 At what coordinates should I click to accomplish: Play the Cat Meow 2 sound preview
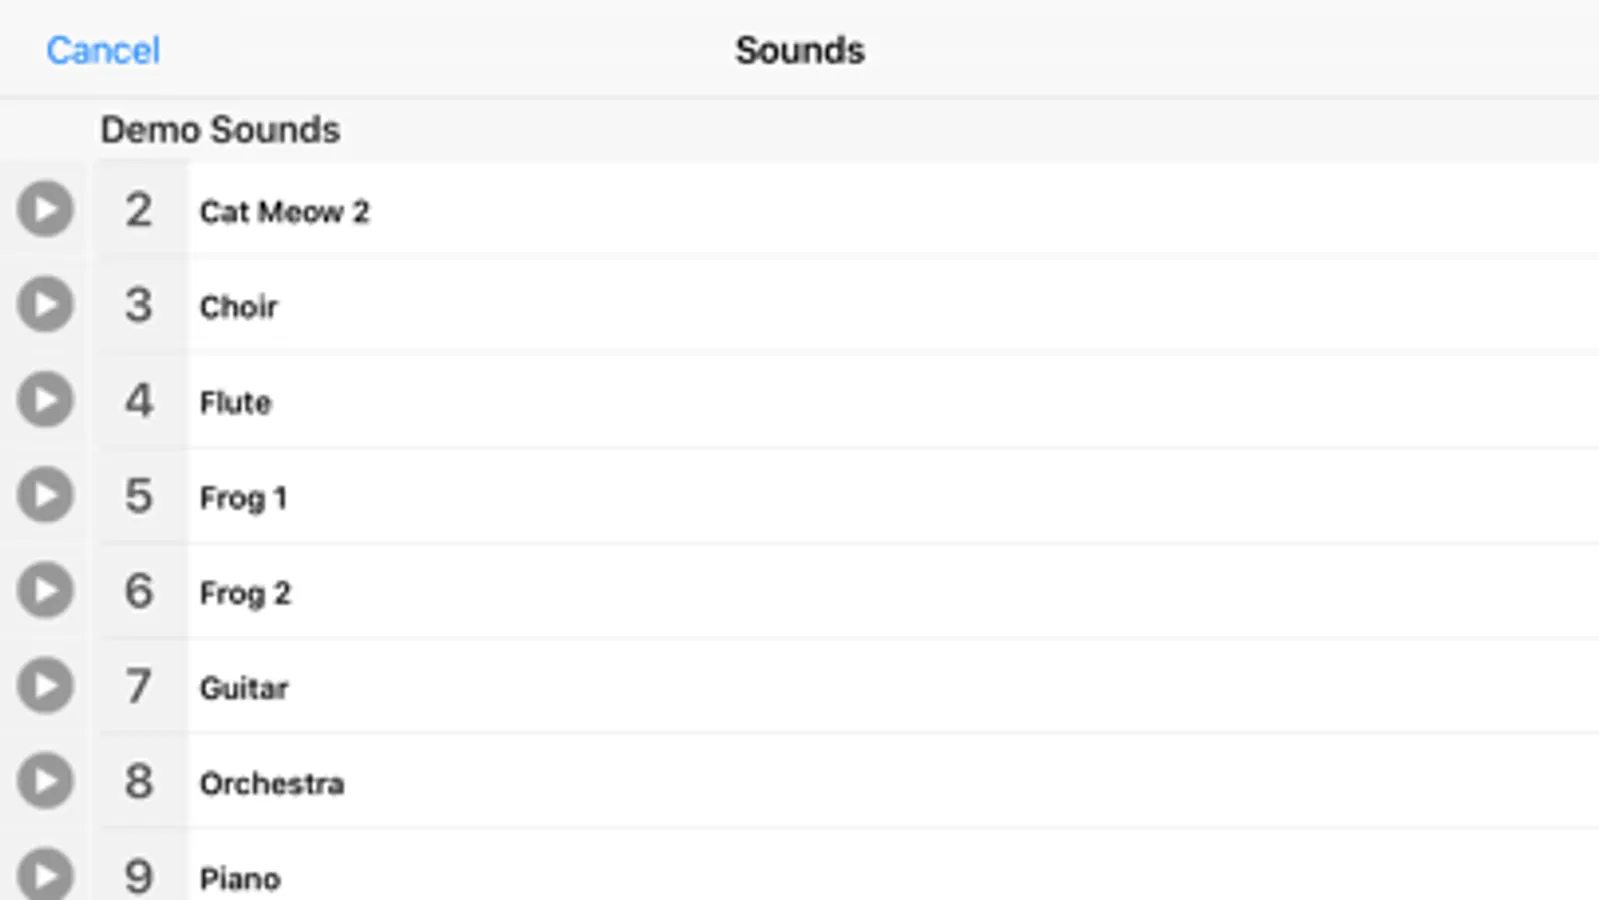(45, 209)
